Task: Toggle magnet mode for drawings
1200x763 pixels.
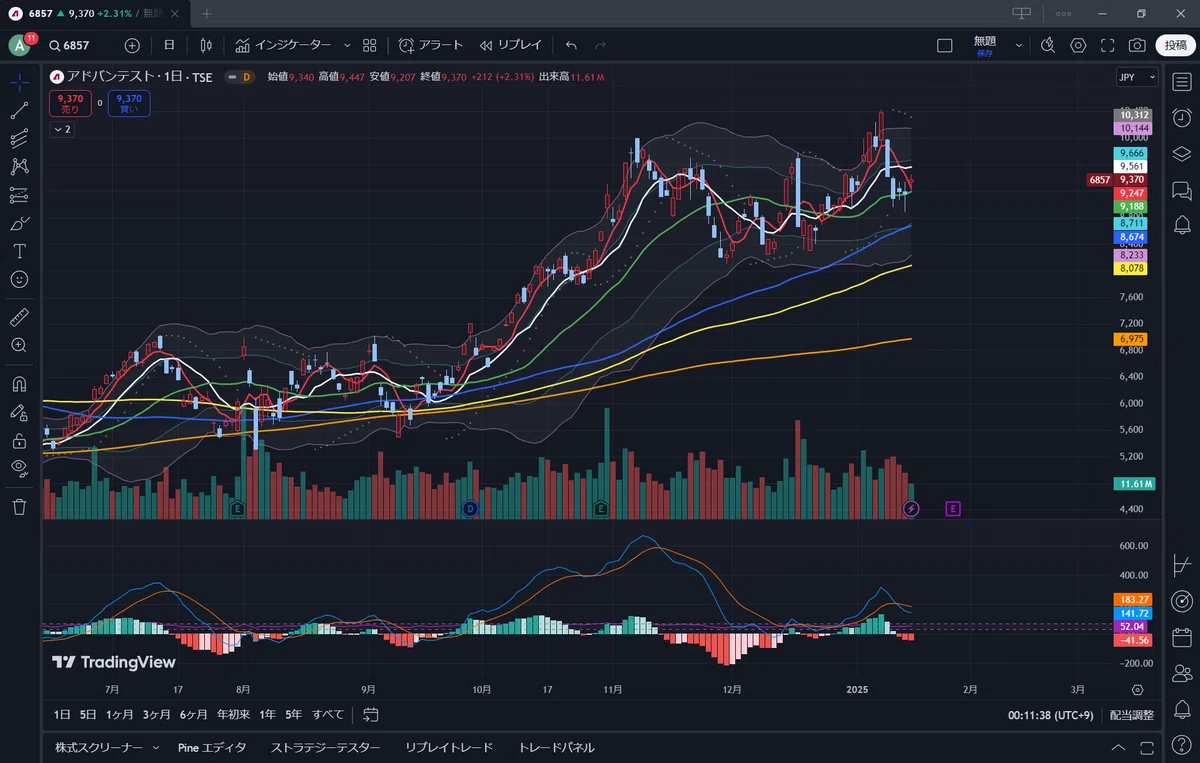Action: [x=19, y=384]
